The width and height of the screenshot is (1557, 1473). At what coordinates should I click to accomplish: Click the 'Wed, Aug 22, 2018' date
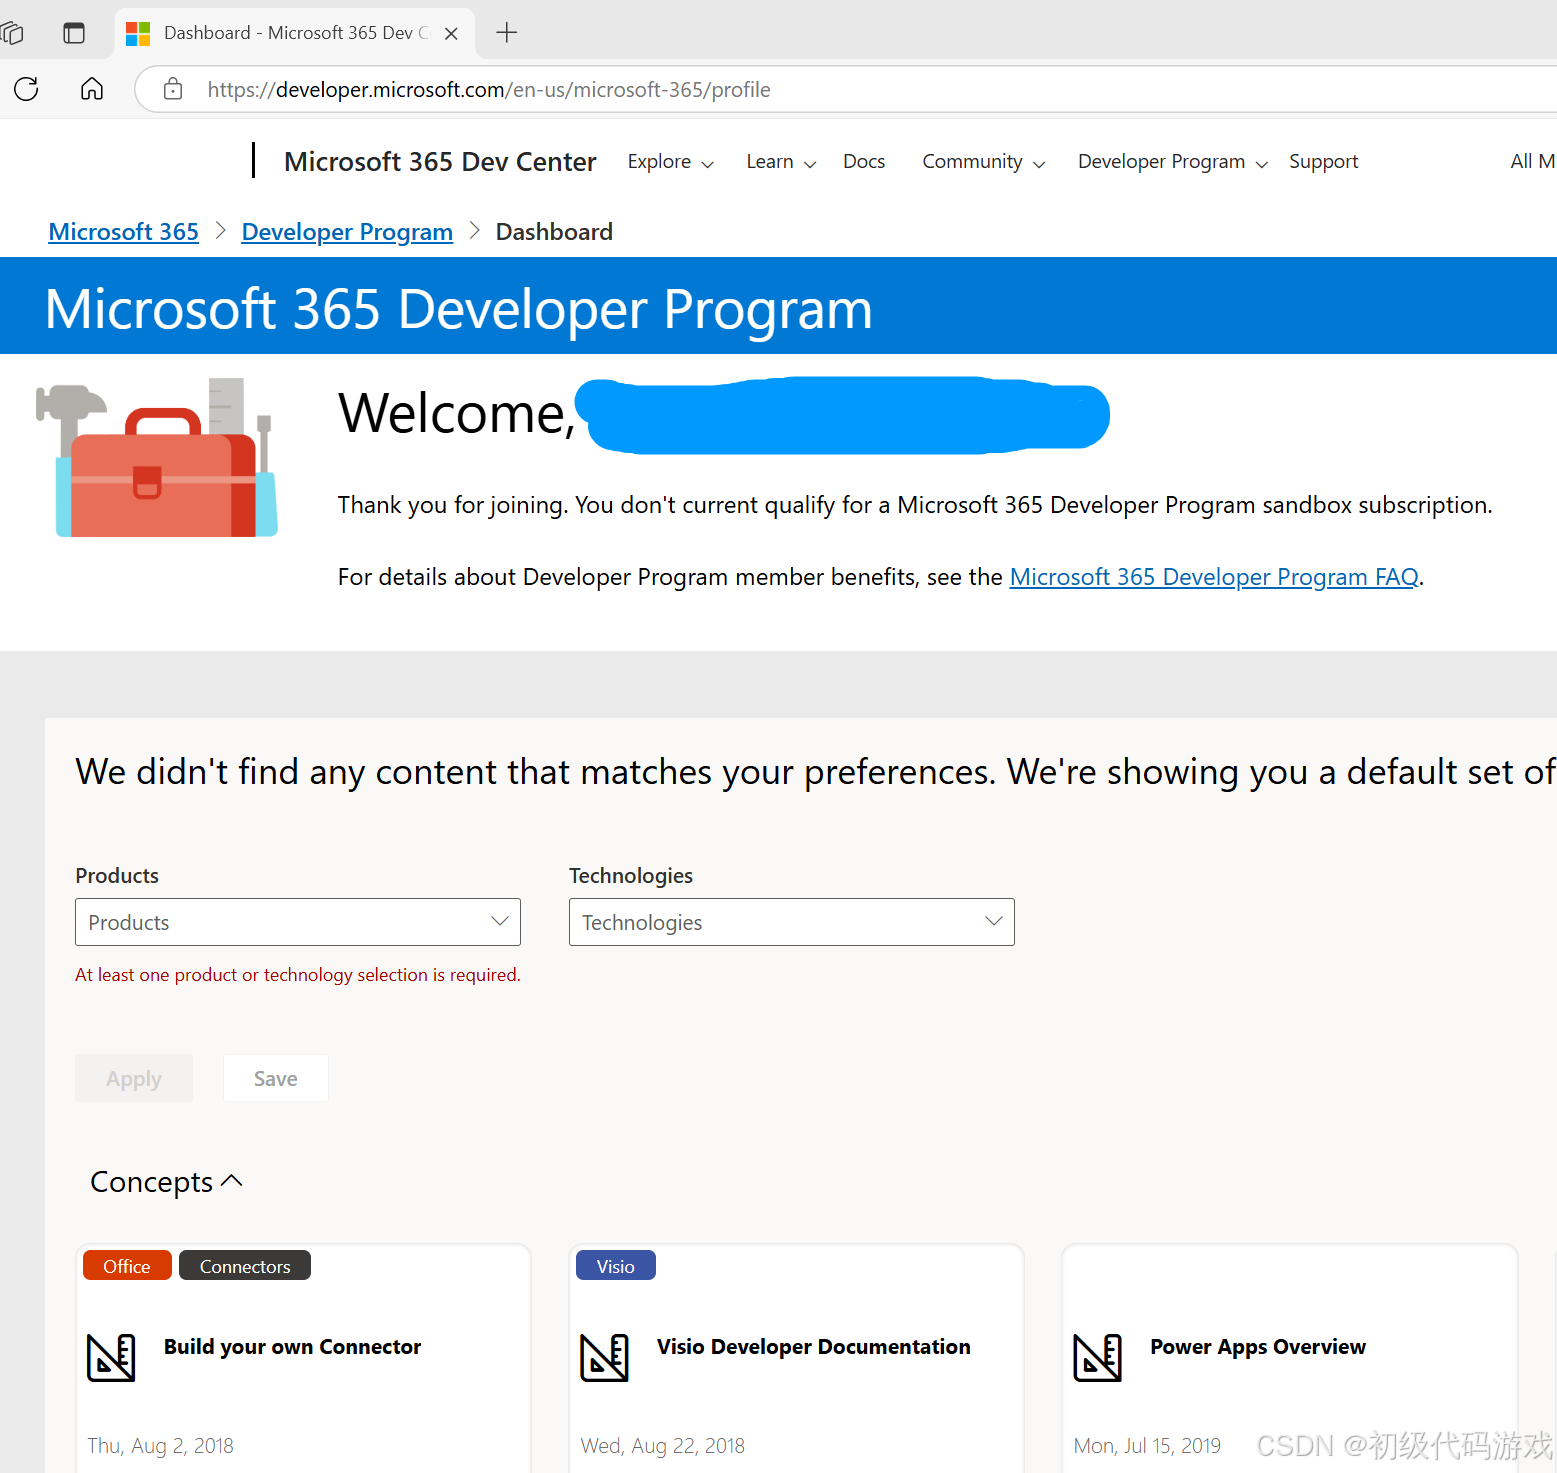pos(663,1446)
